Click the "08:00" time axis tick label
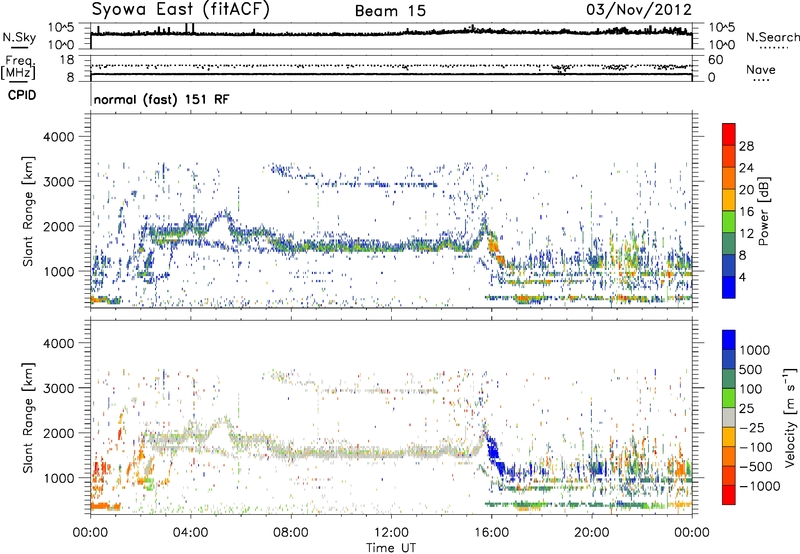The height and width of the screenshot is (554, 800). [x=291, y=533]
